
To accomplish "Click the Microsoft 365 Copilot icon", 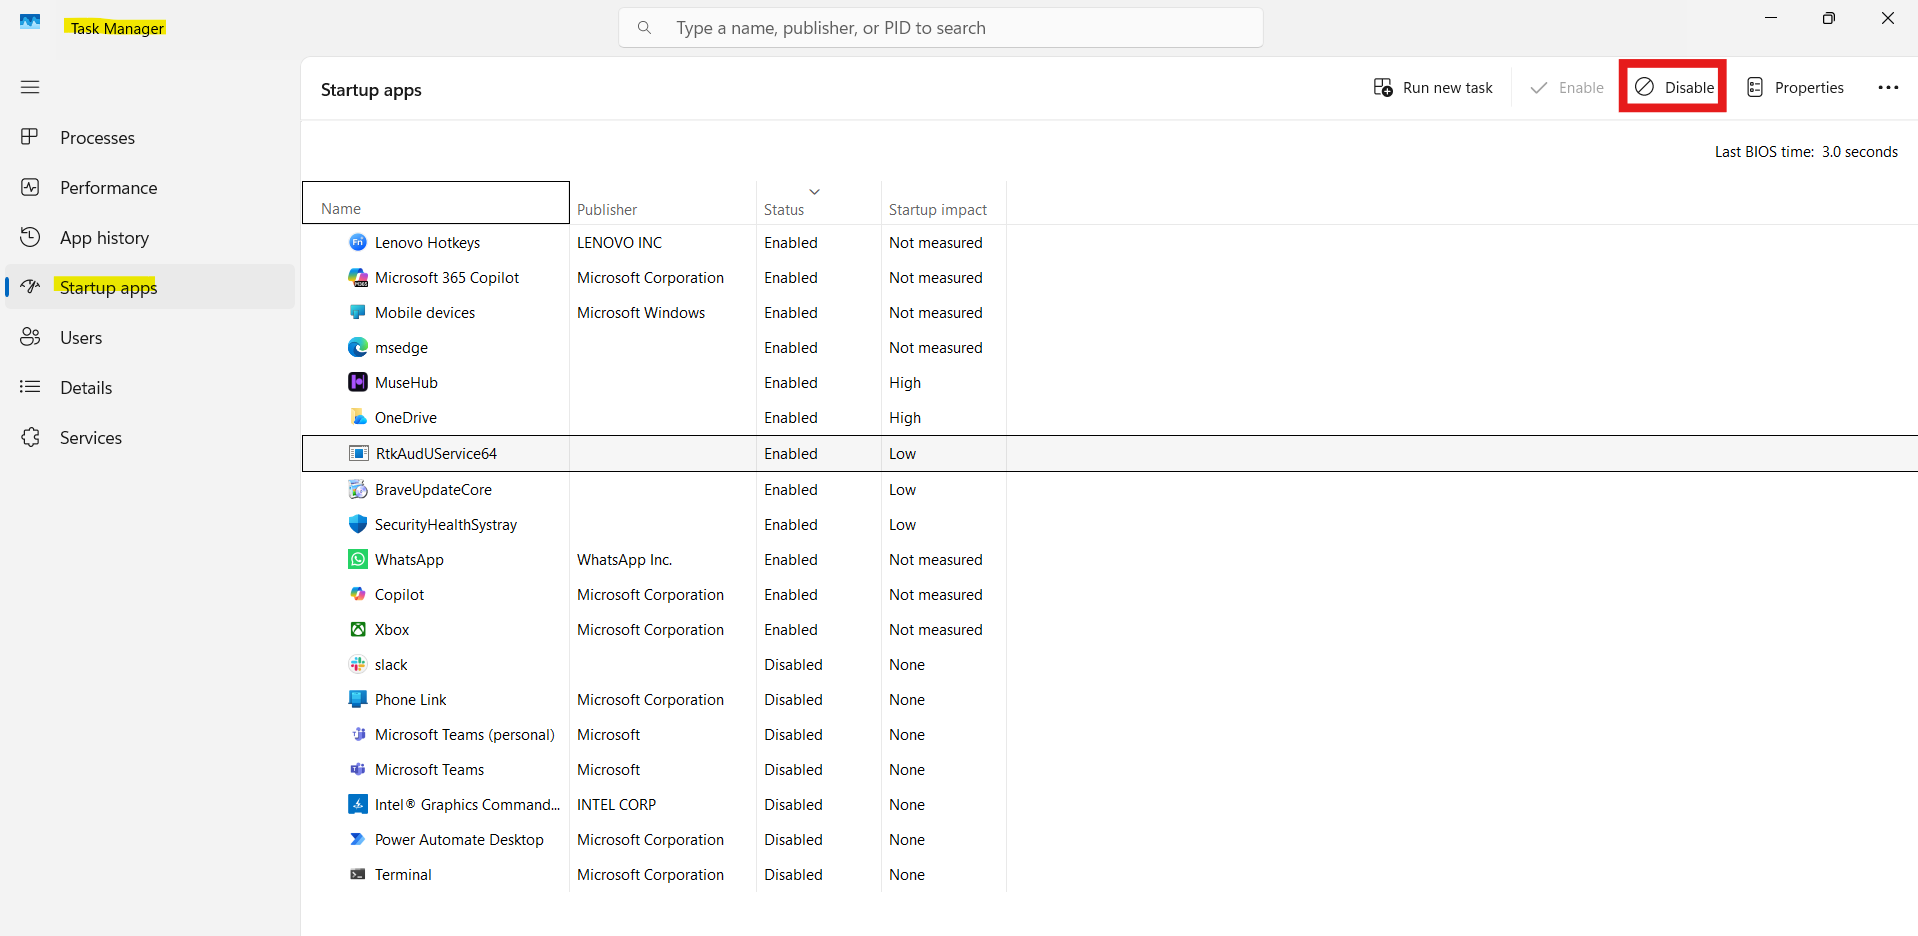I will coord(357,277).
